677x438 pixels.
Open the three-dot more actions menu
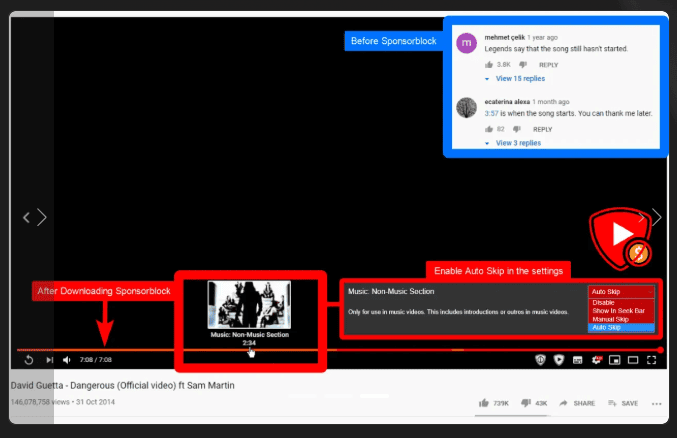click(x=657, y=403)
